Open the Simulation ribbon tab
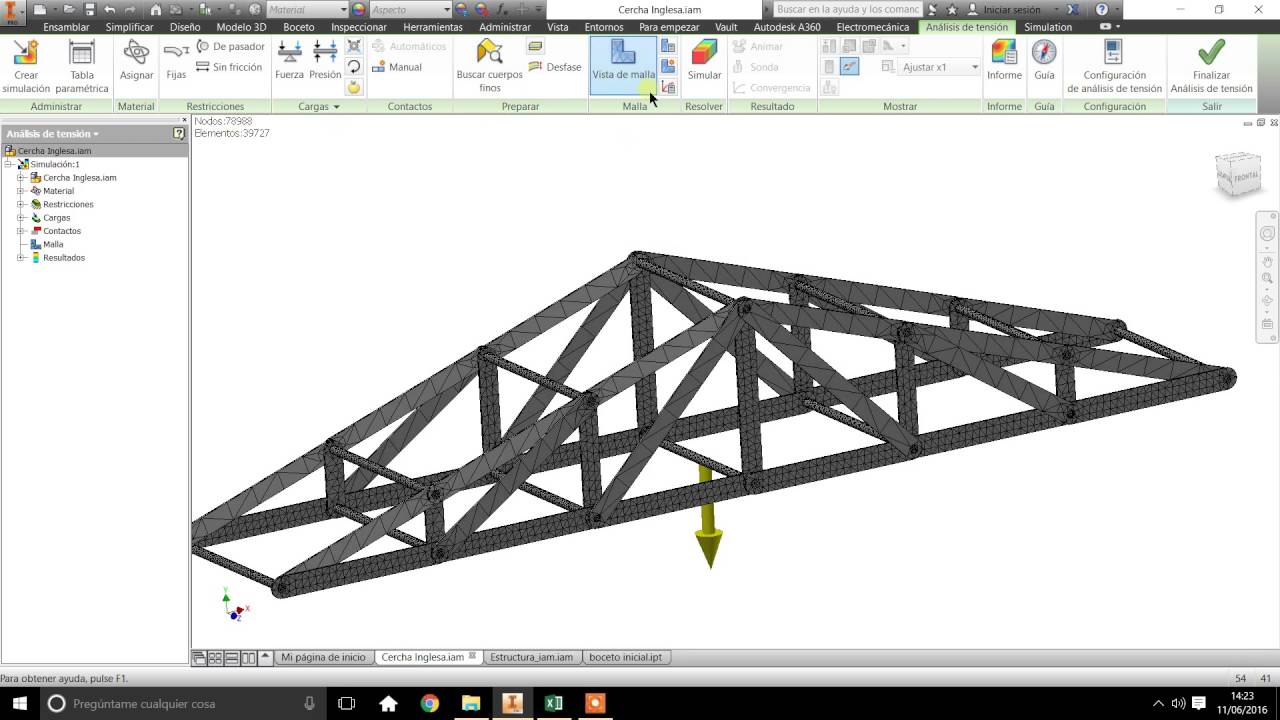This screenshot has width=1280, height=720. (1048, 27)
